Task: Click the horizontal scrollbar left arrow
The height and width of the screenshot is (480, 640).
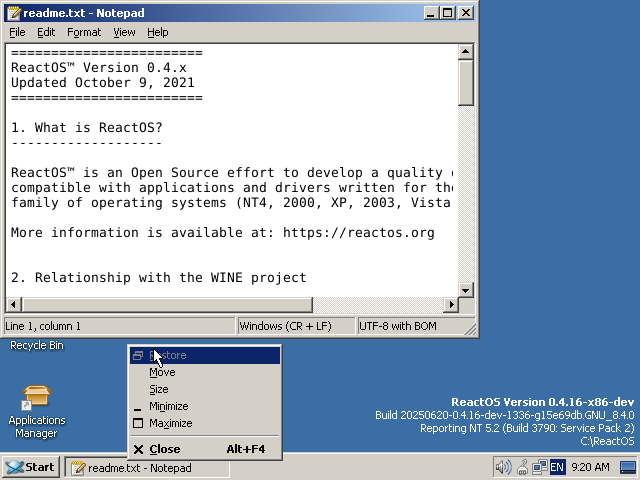Action: click(x=13, y=304)
